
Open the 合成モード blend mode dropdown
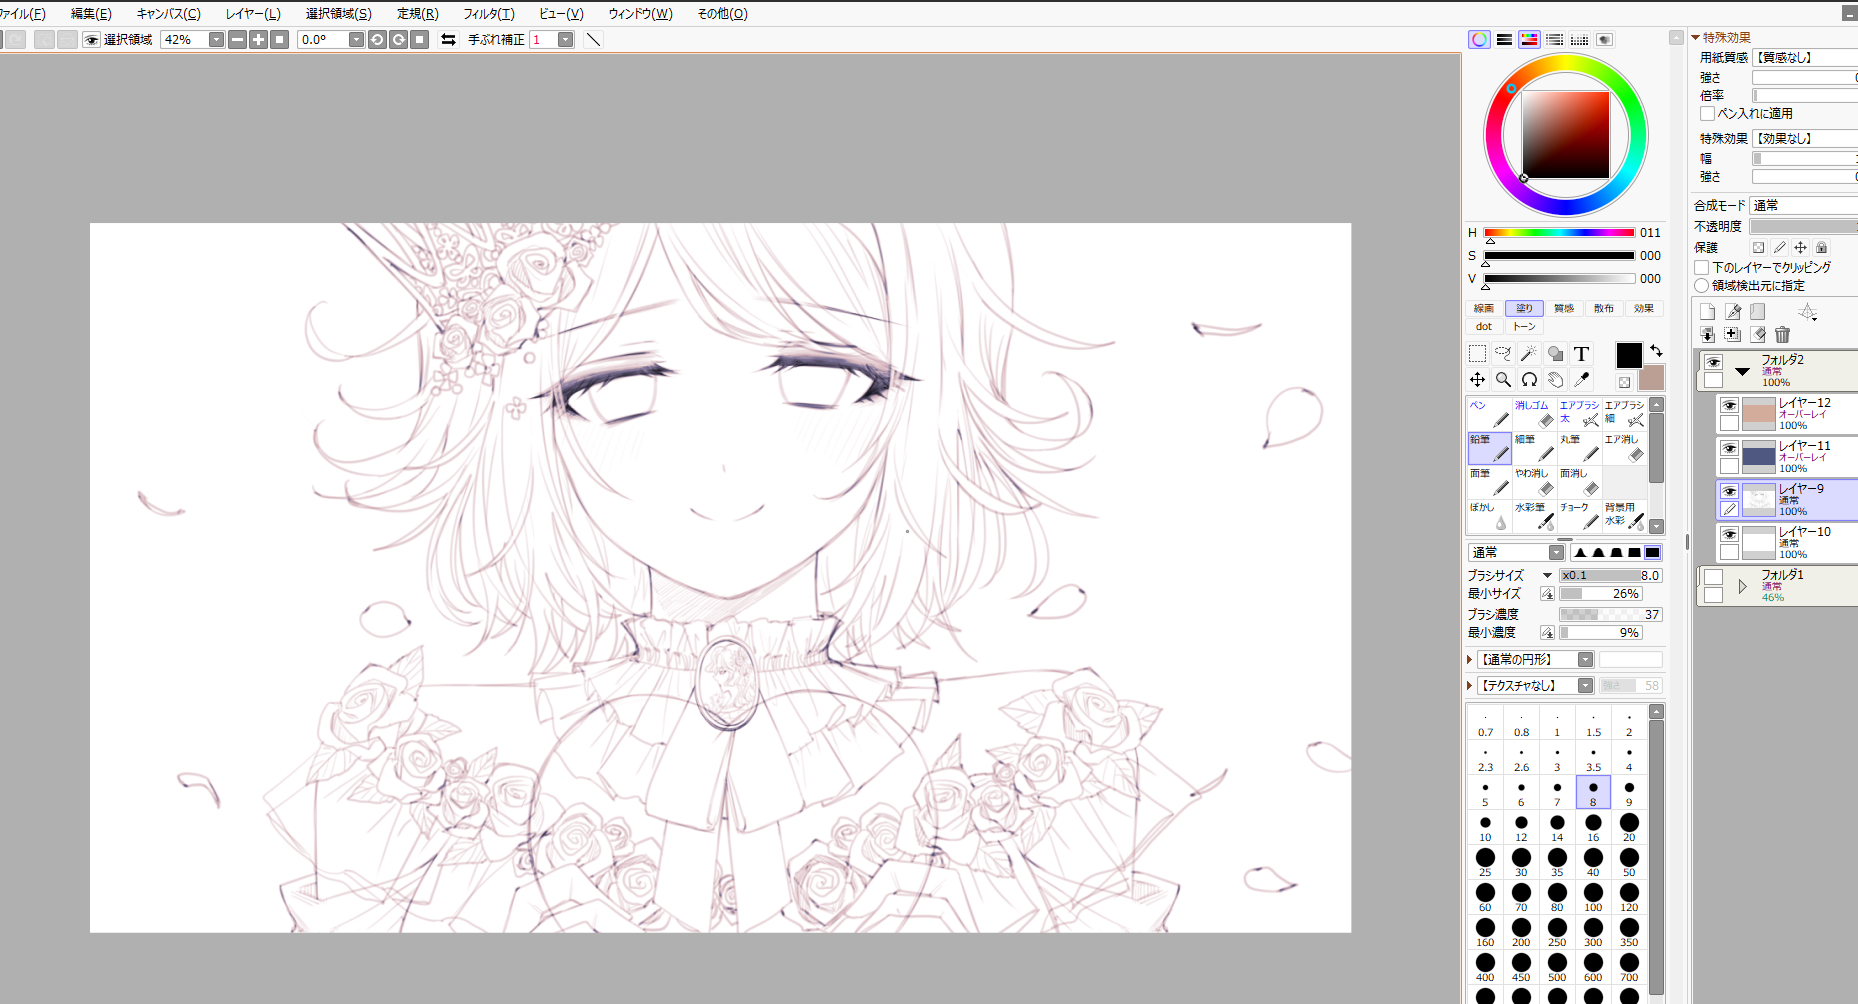coord(1804,205)
